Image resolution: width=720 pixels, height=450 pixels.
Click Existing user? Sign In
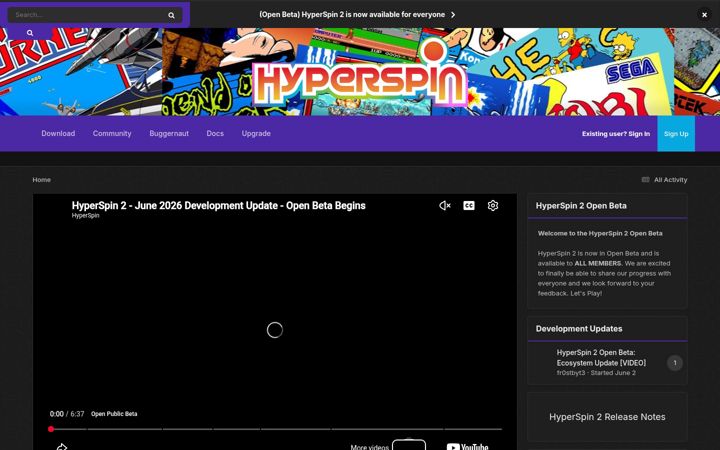pos(616,134)
